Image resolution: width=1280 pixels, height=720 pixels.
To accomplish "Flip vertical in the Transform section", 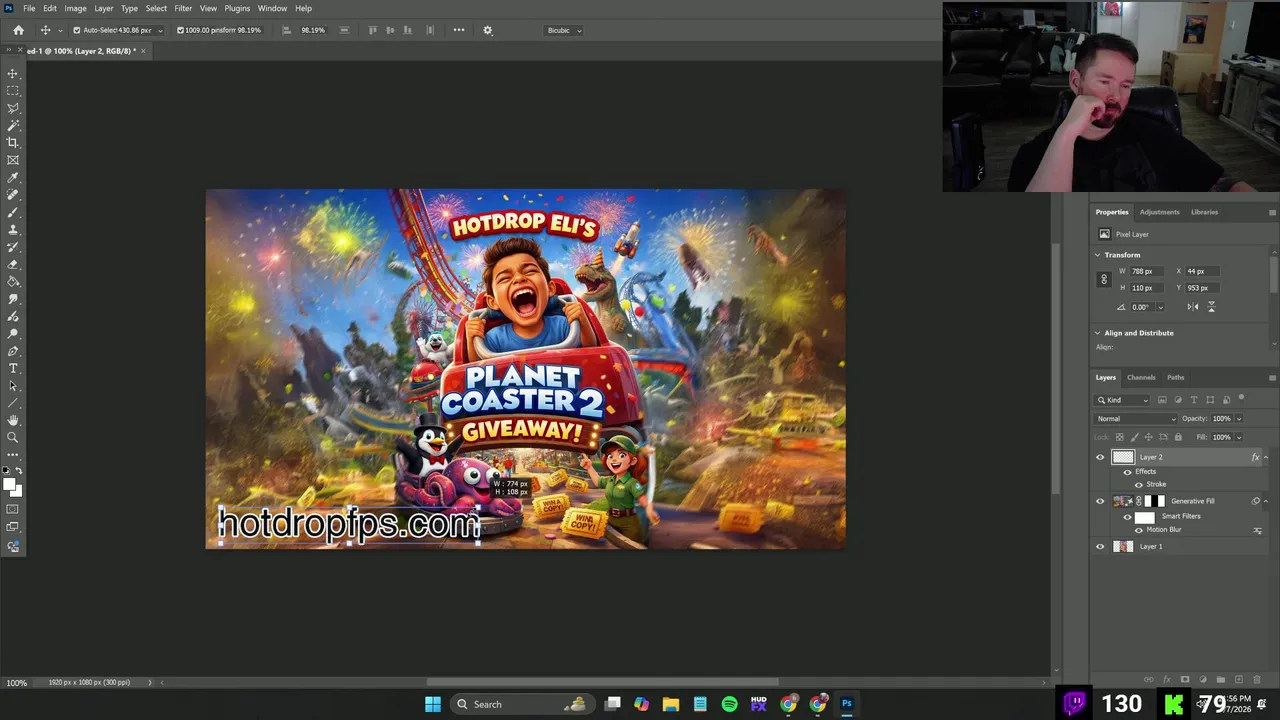I will [x=1211, y=307].
